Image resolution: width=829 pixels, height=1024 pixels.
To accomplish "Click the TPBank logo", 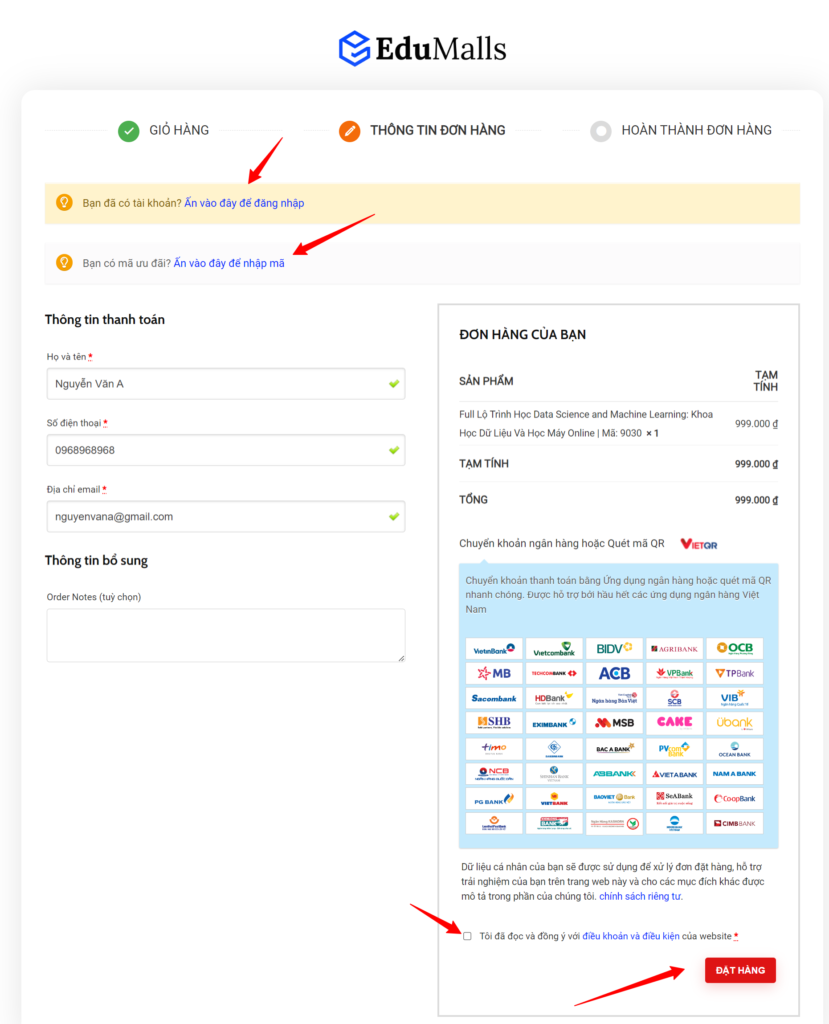I will click(734, 674).
